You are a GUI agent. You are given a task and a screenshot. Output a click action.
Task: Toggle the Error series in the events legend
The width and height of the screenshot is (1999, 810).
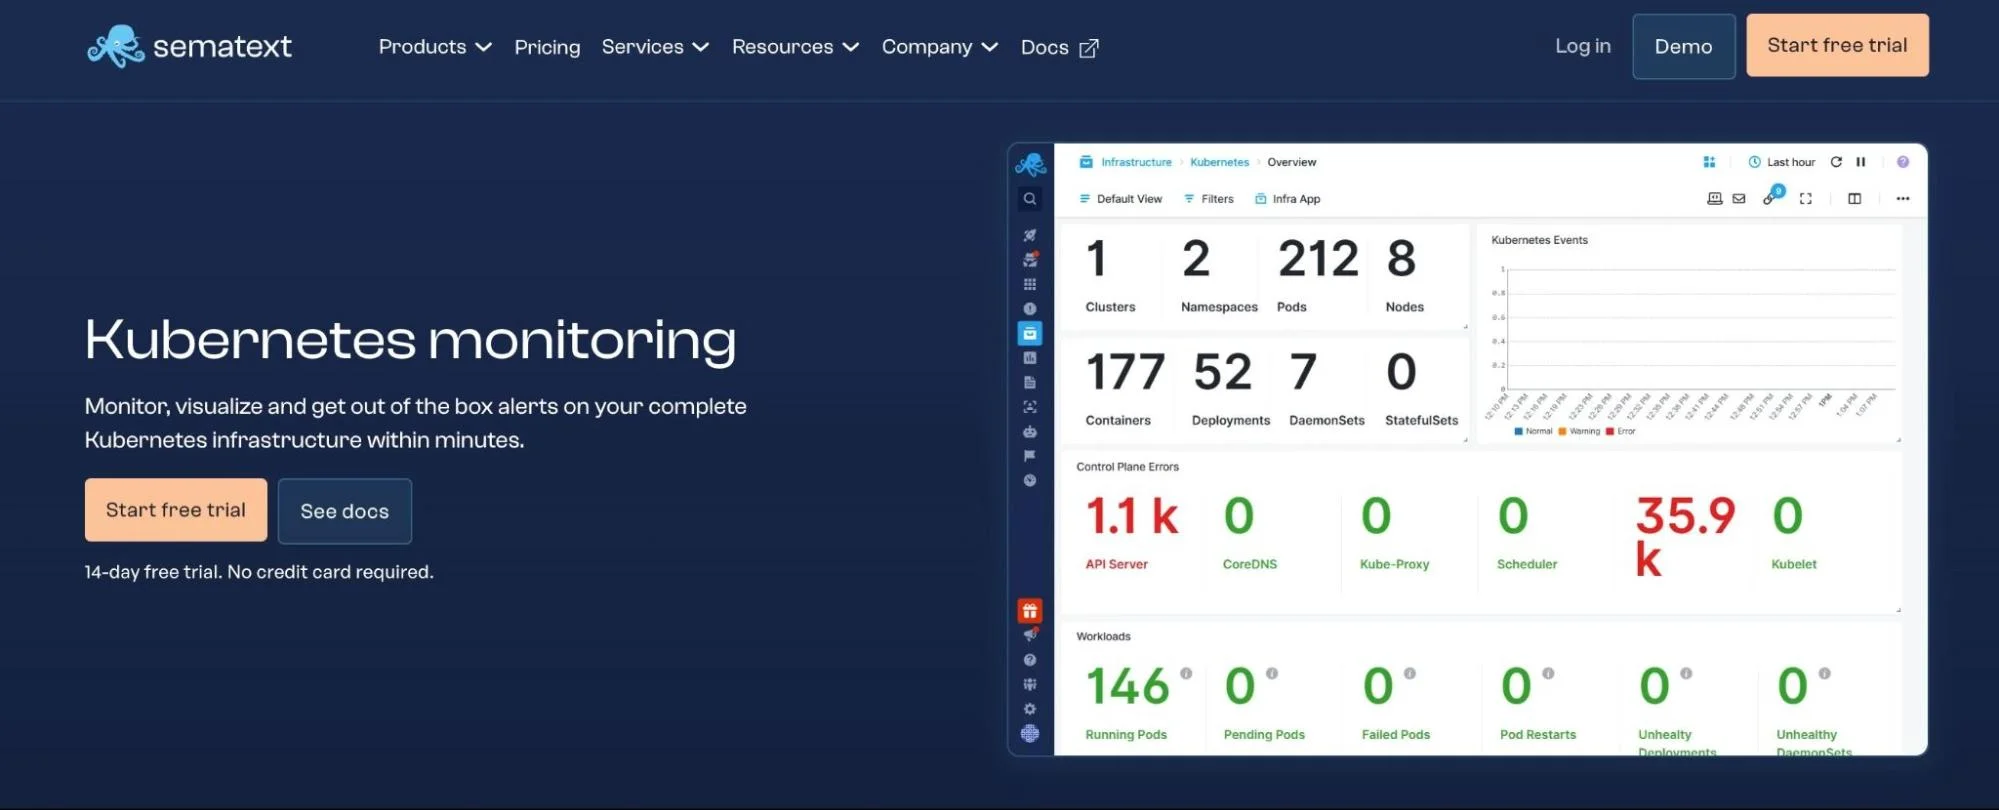tap(1621, 432)
